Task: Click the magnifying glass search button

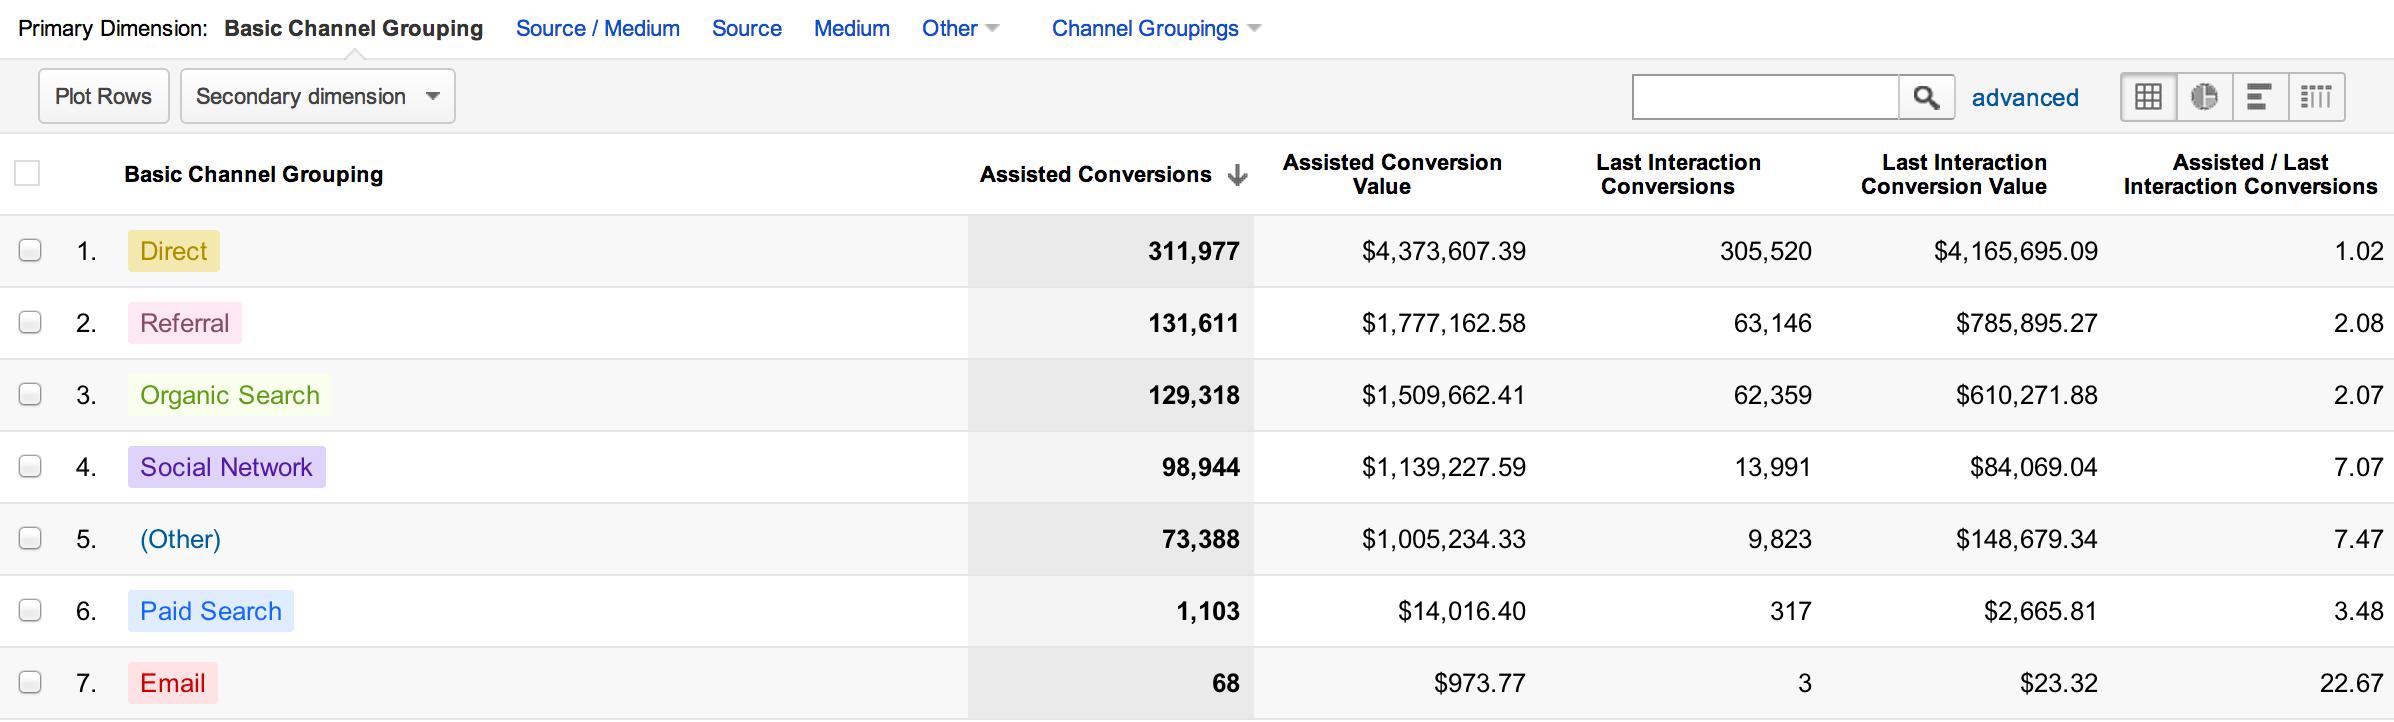Action: point(1926,97)
